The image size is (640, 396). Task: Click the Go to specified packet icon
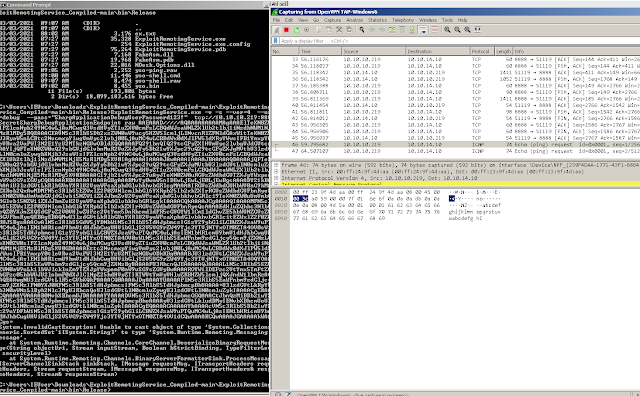(392, 30)
